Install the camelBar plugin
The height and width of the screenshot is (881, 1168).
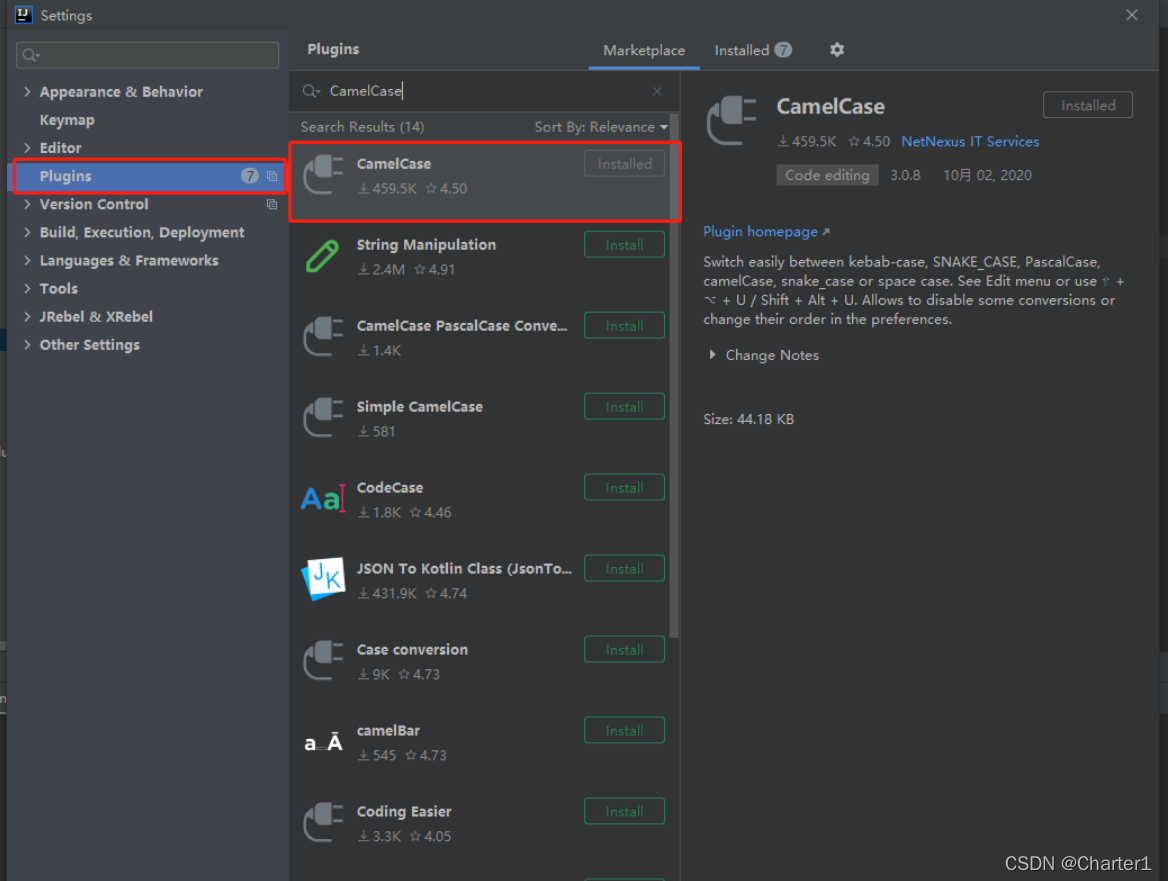click(624, 731)
